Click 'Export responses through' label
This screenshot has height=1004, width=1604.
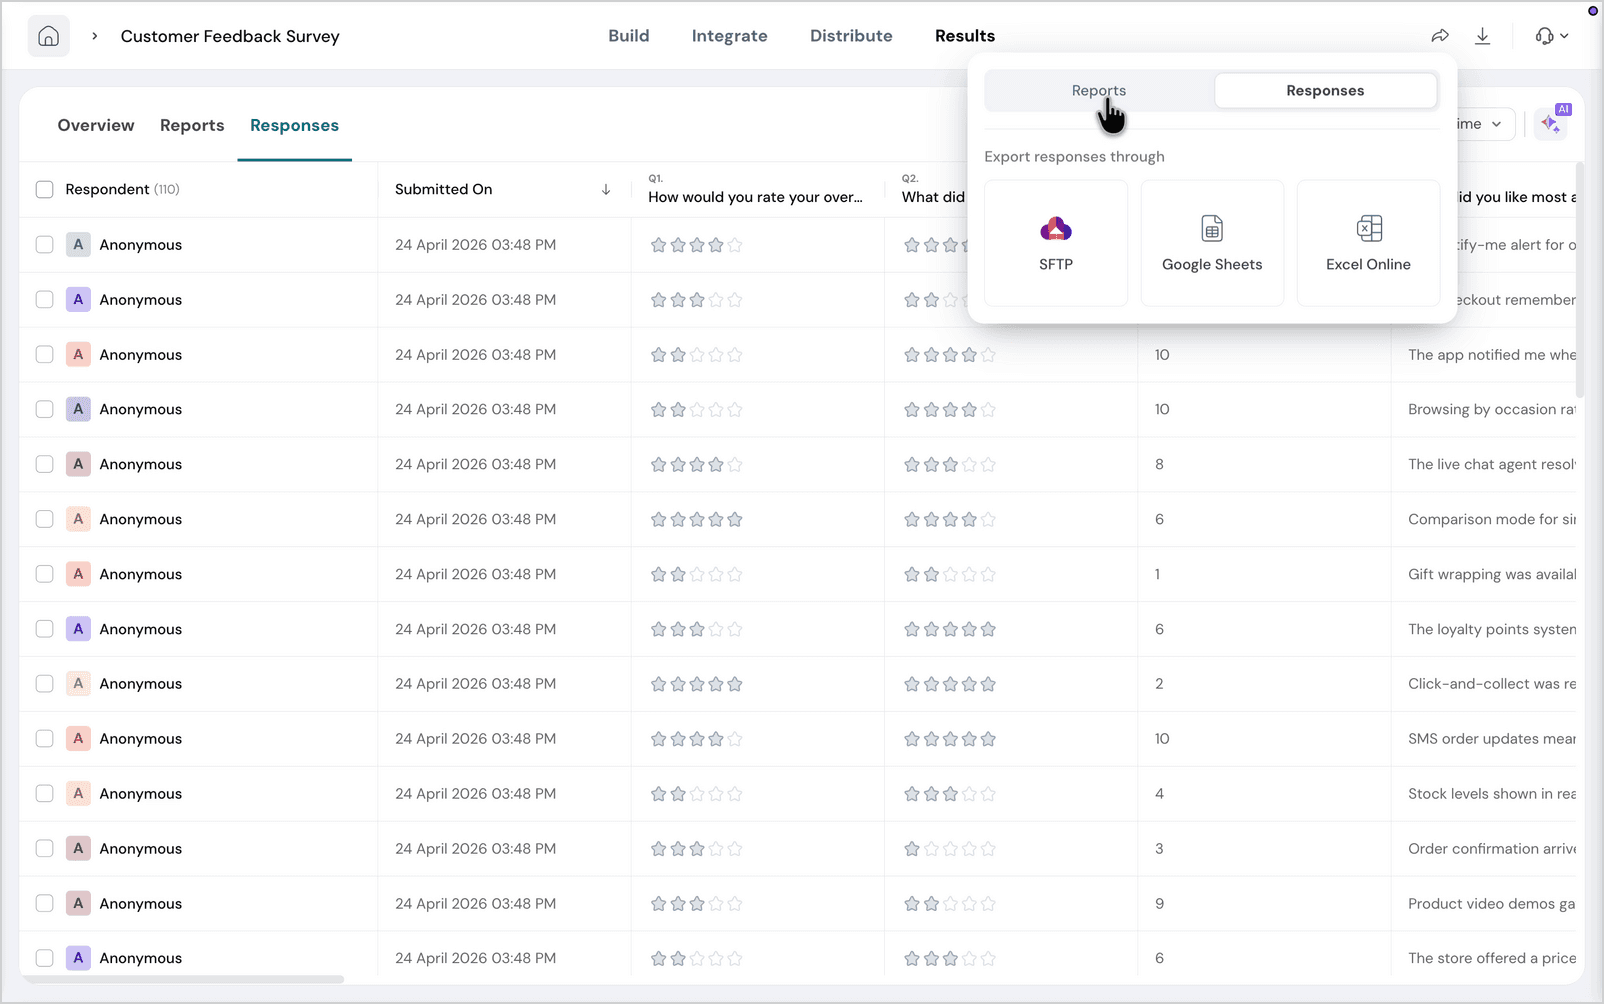[1074, 157]
